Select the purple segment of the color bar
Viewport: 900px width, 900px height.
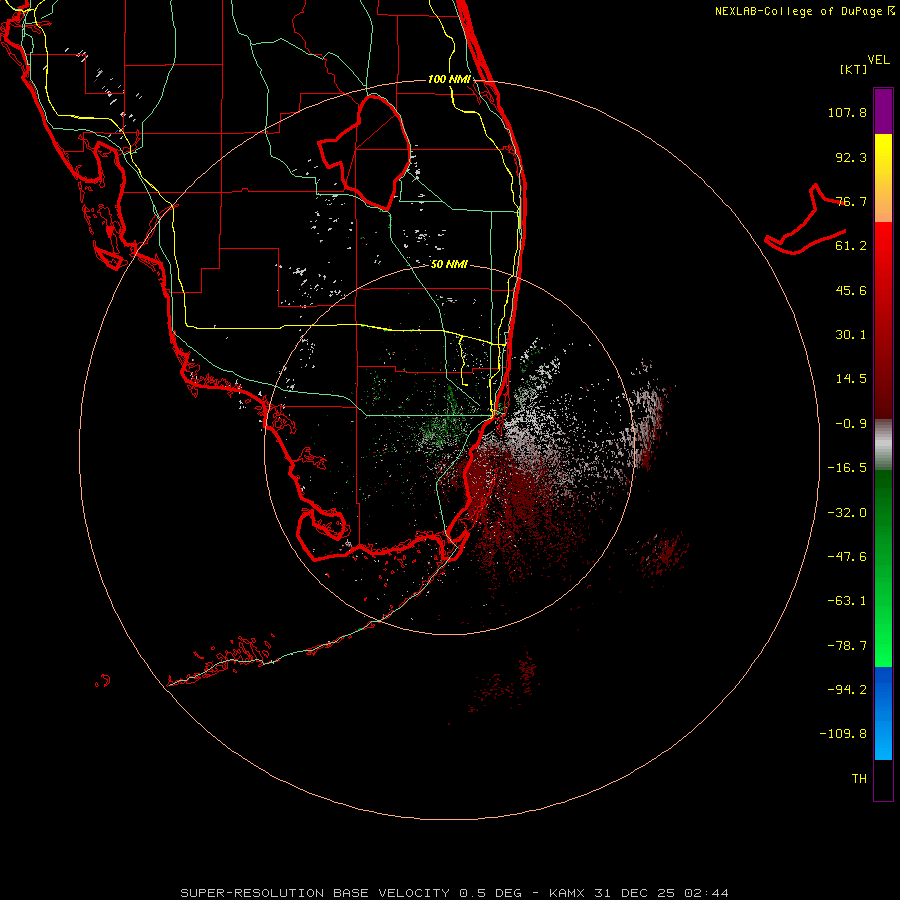[883, 111]
